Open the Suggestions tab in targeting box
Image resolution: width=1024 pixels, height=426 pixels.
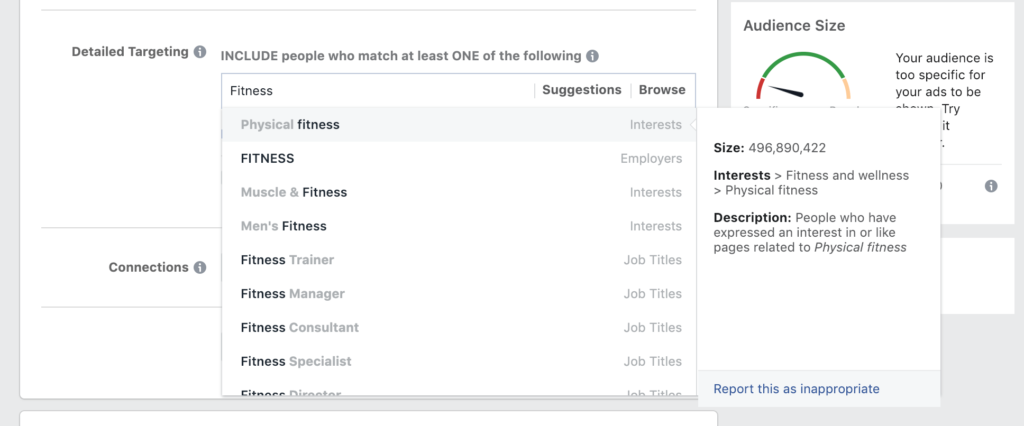click(581, 90)
